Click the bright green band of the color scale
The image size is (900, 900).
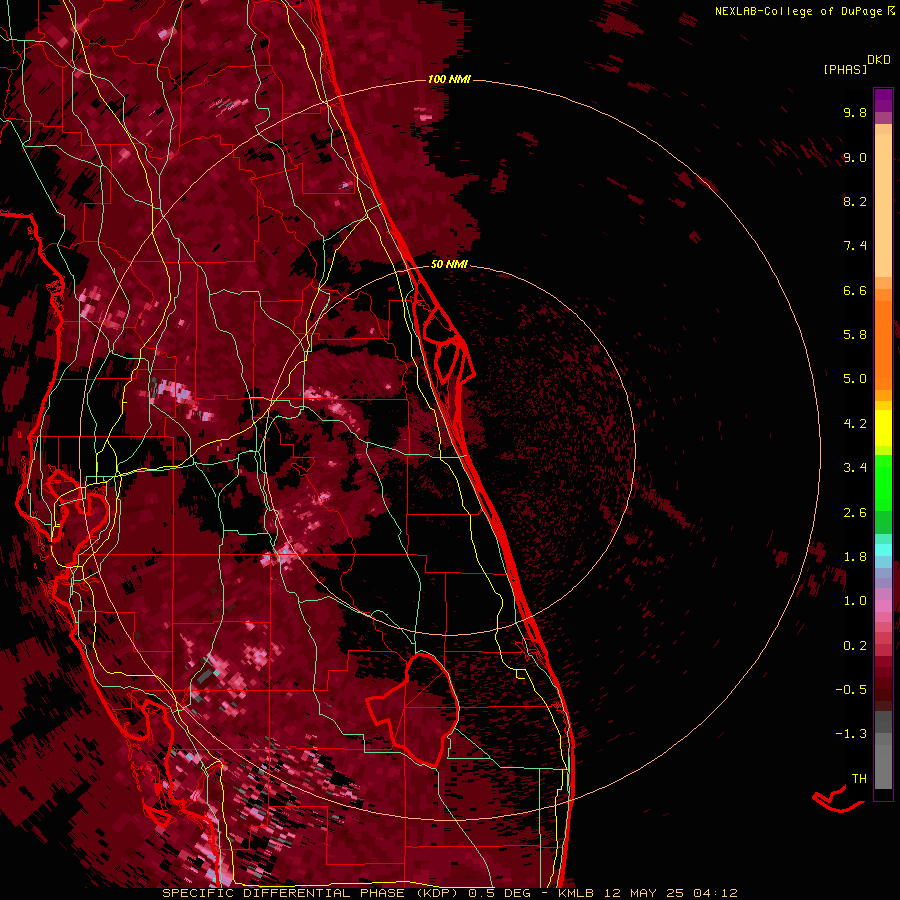tap(883, 482)
